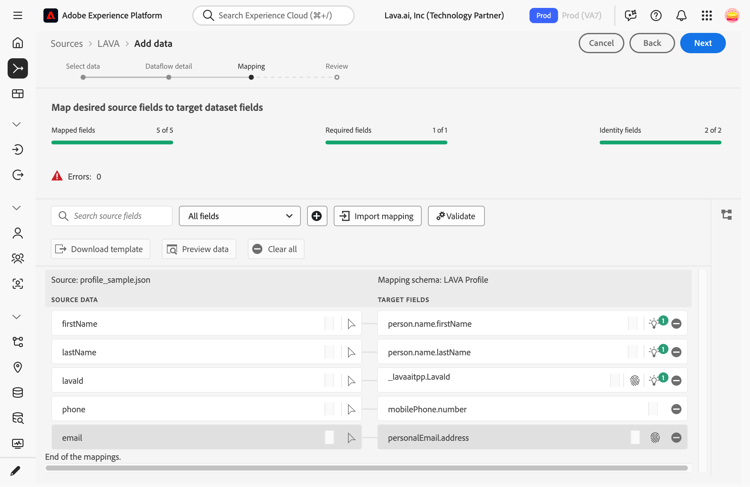Open the Datasets sidebar icon
Screen dimensions: 750x487
pos(18,393)
